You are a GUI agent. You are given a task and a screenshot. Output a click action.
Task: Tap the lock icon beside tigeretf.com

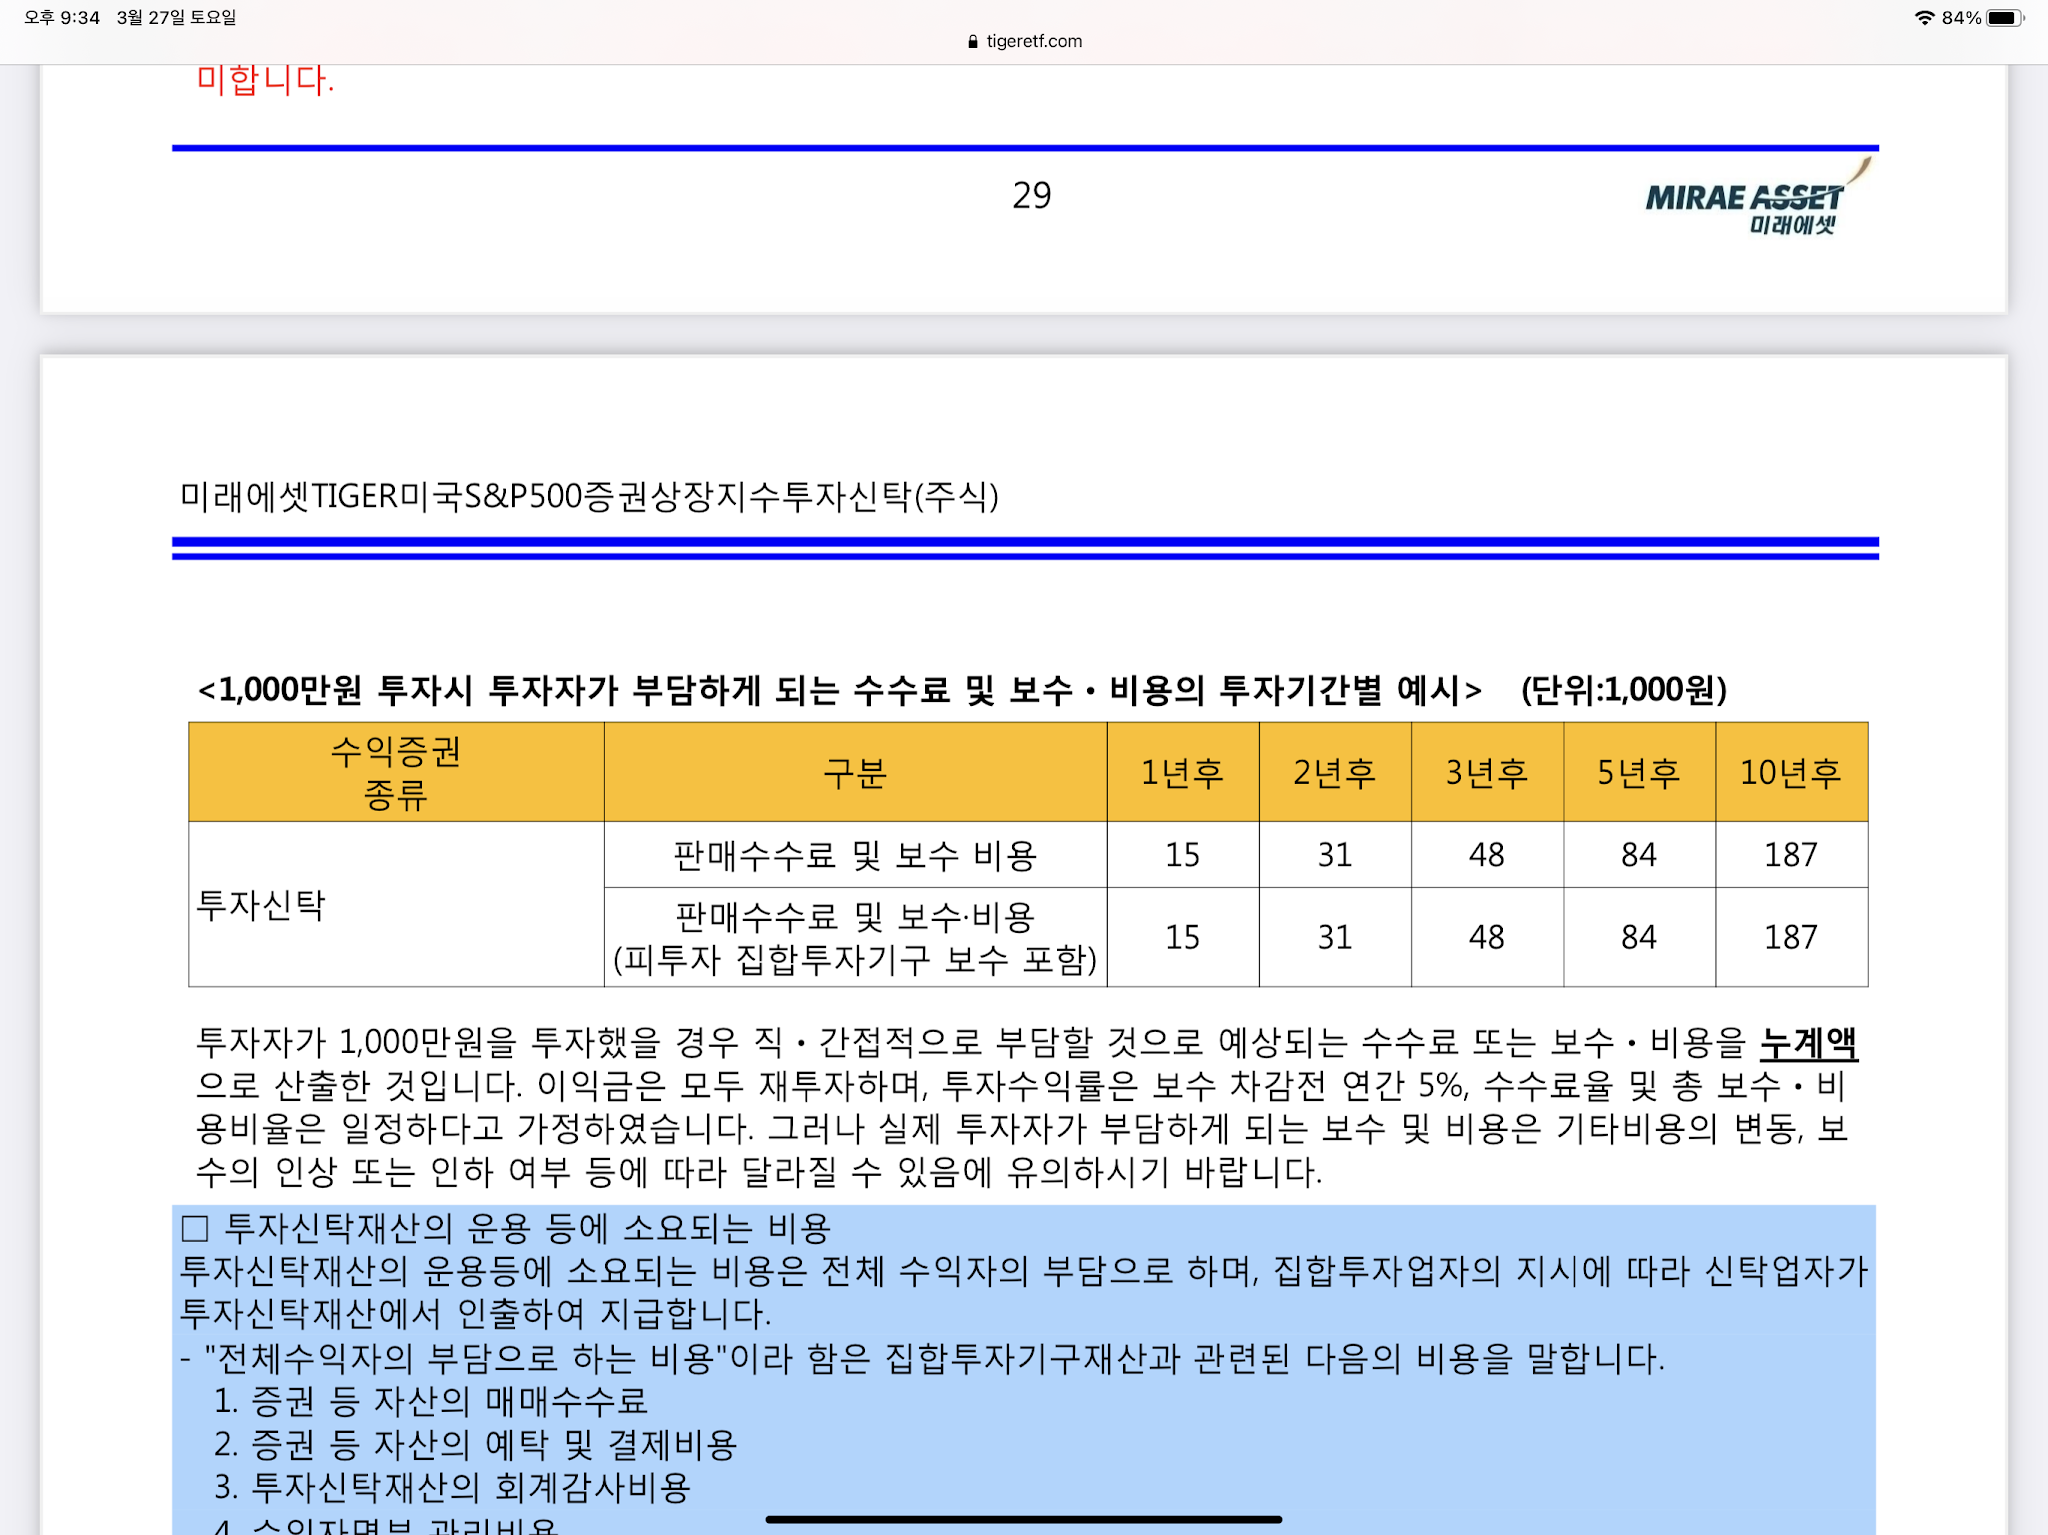tap(972, 41)
